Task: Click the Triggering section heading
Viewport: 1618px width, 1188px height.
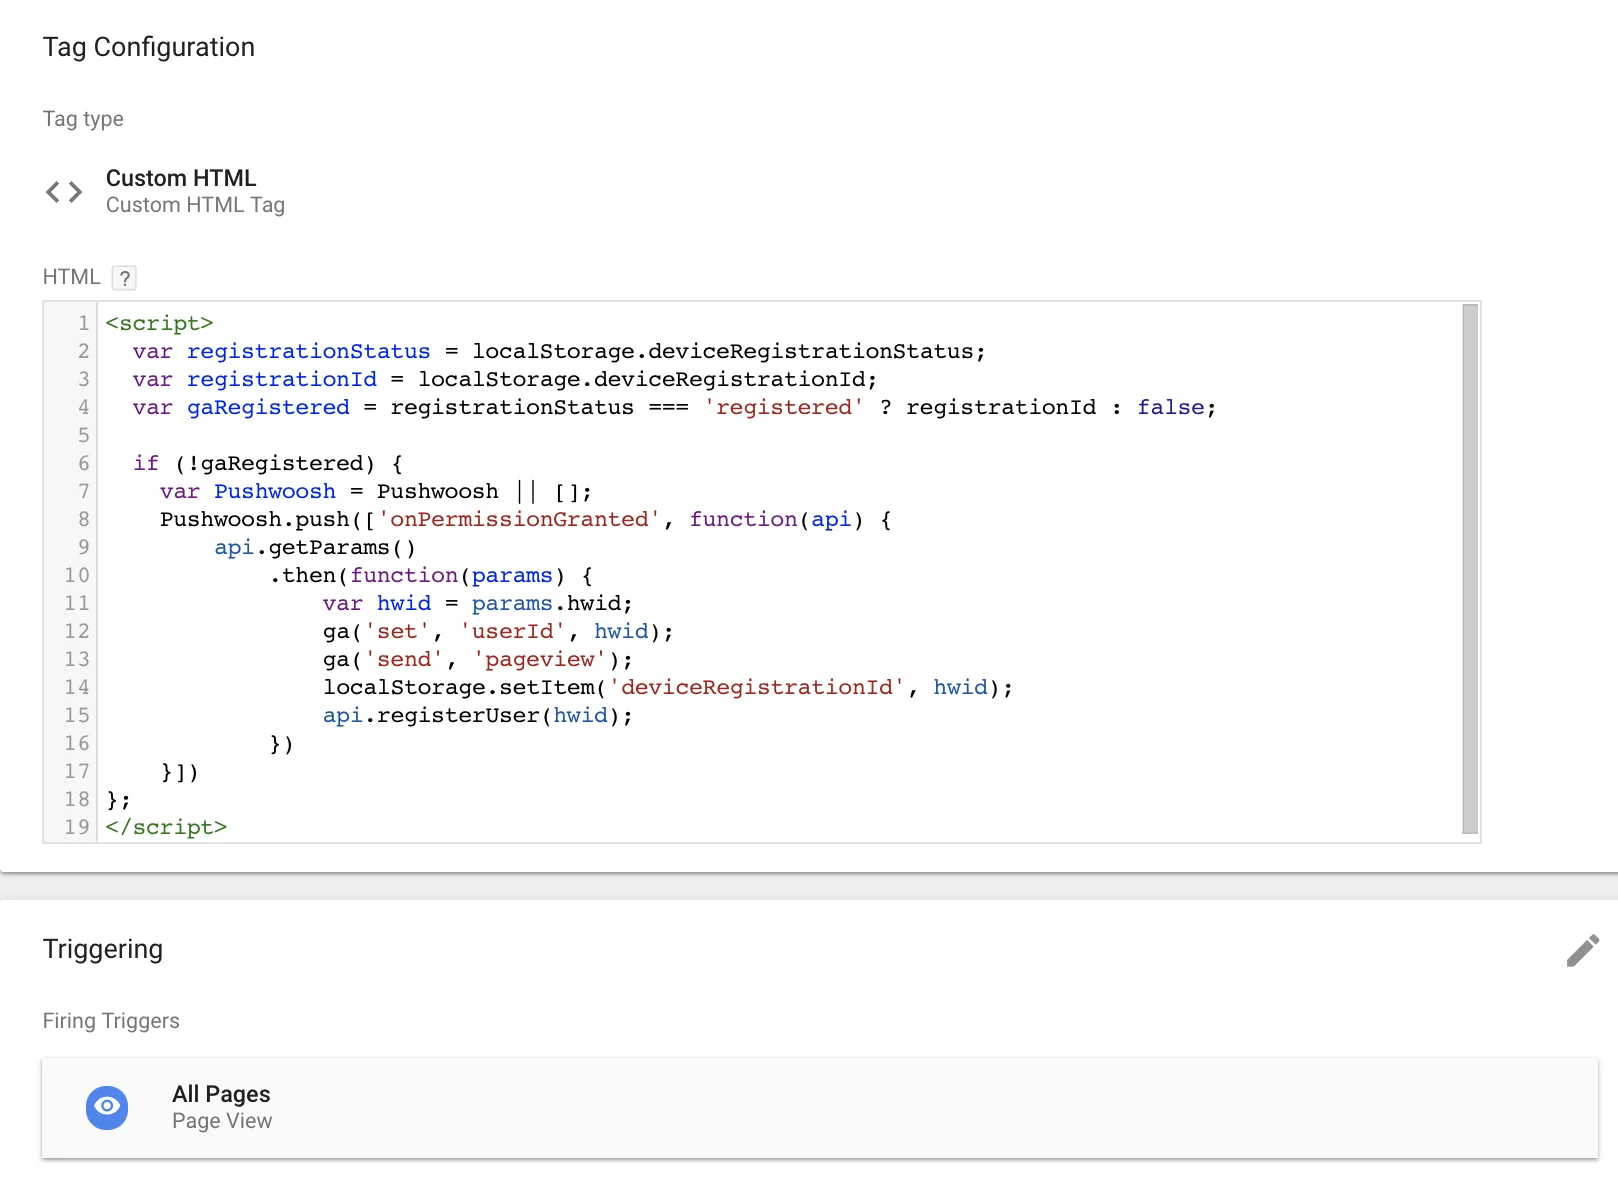Action: [102, 948]
